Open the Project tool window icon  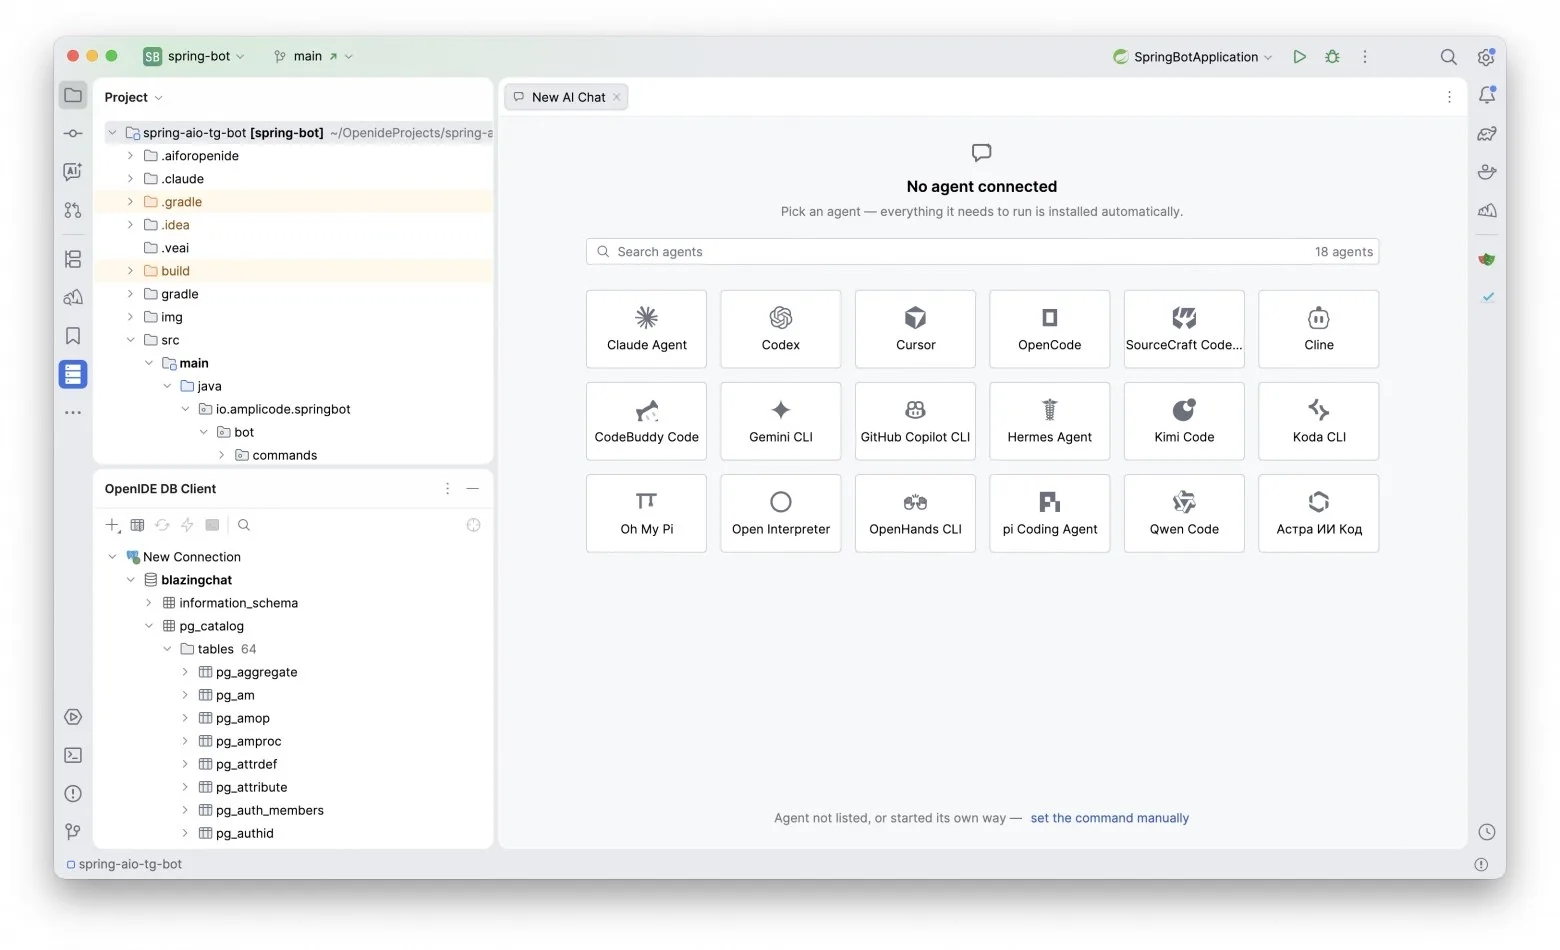[x=73, y=95]
